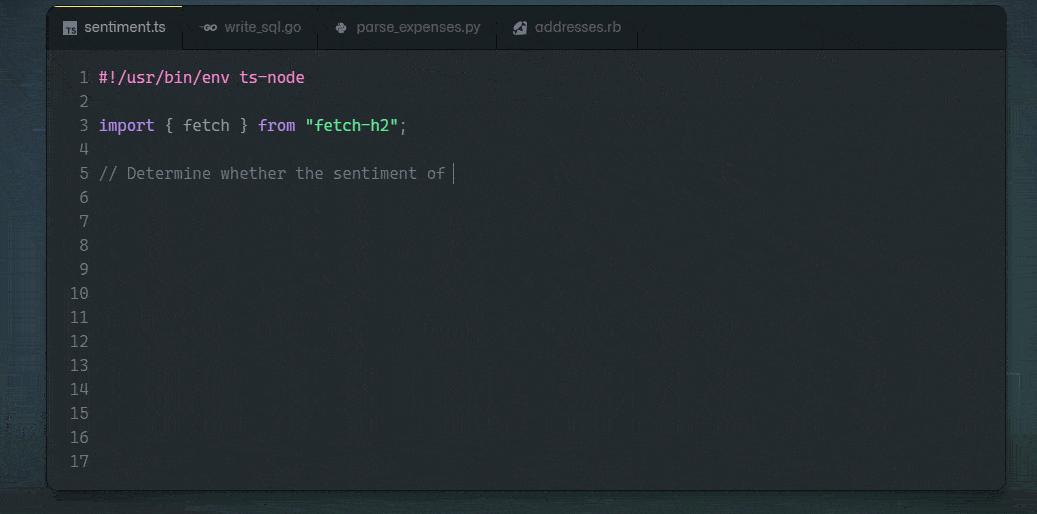Click the Go icon on write_sql.go tab

(x=210, y=28)
